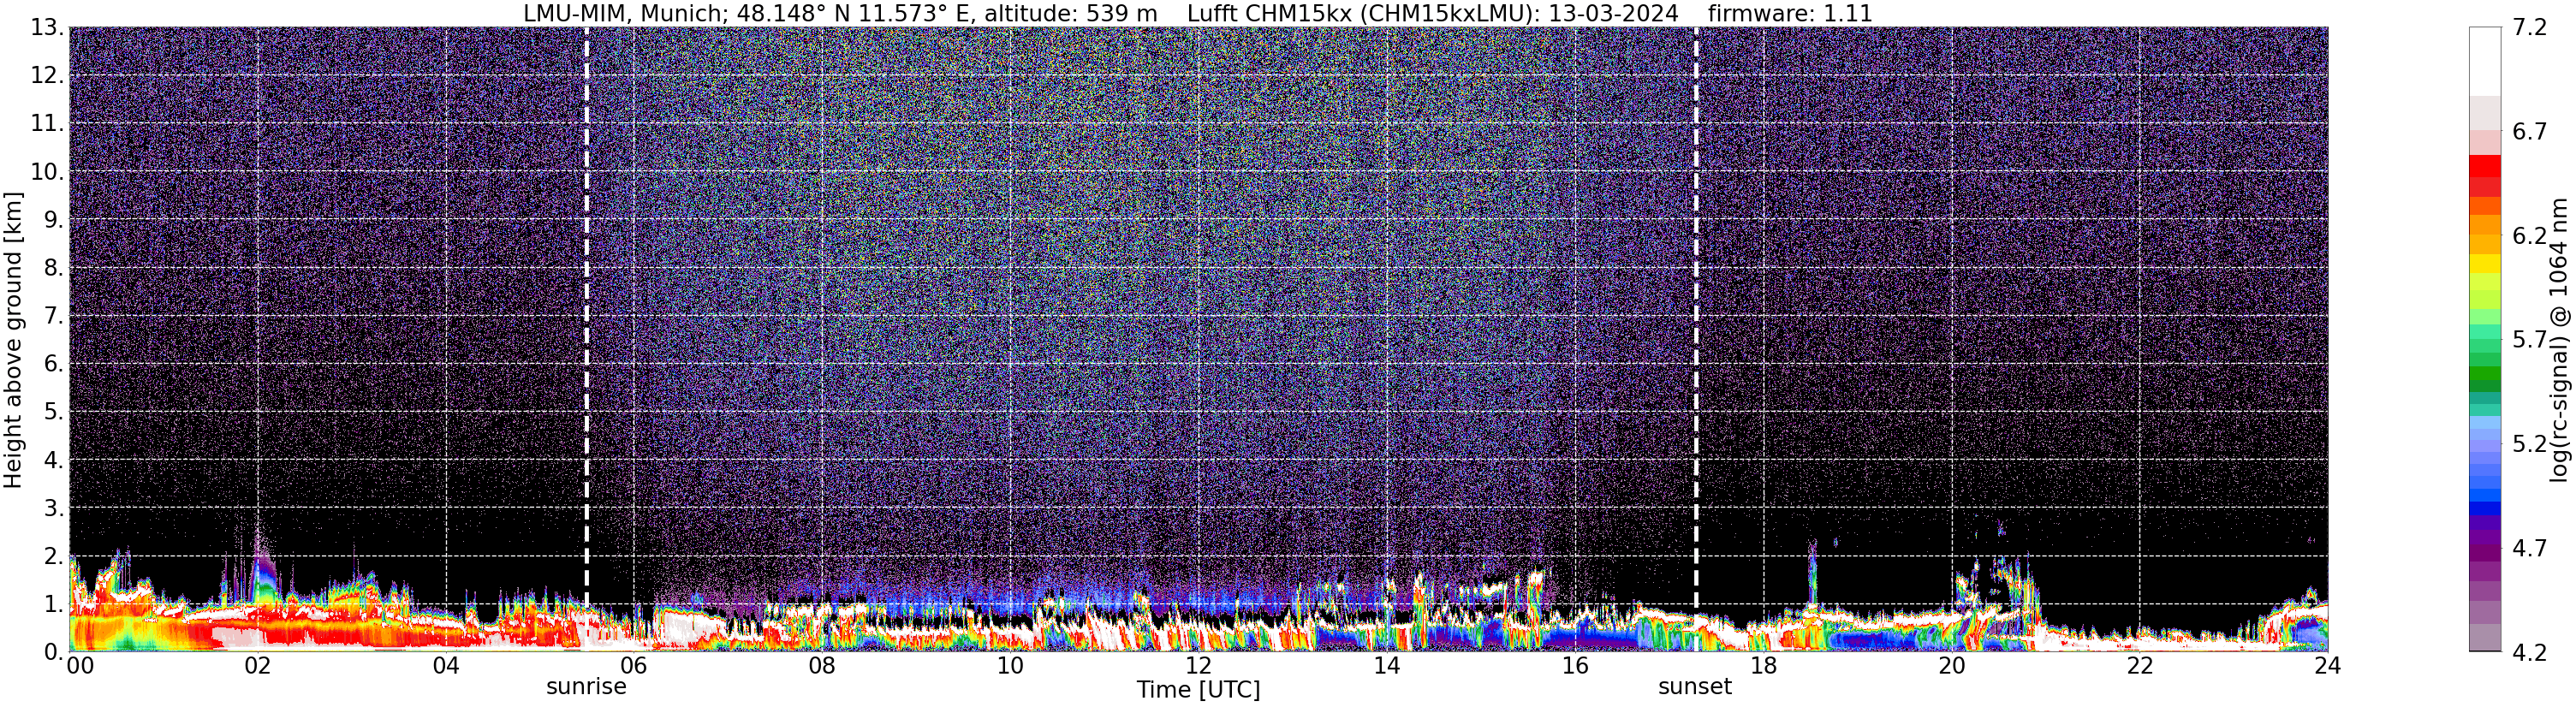Viewport: 2576px width, 707px height.
Task: Click the time axis tick '08'
Action: pos(822,666)
